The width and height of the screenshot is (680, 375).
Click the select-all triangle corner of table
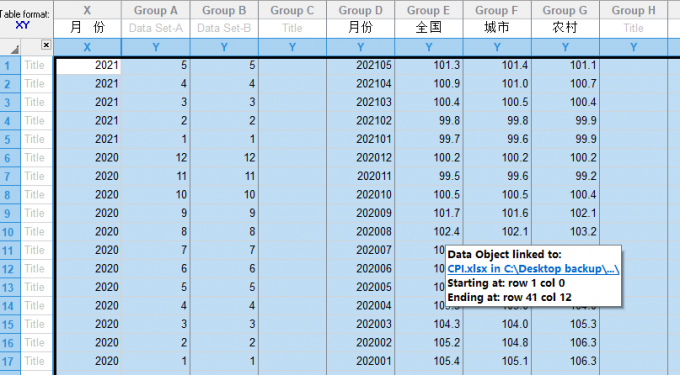[14, 49]
